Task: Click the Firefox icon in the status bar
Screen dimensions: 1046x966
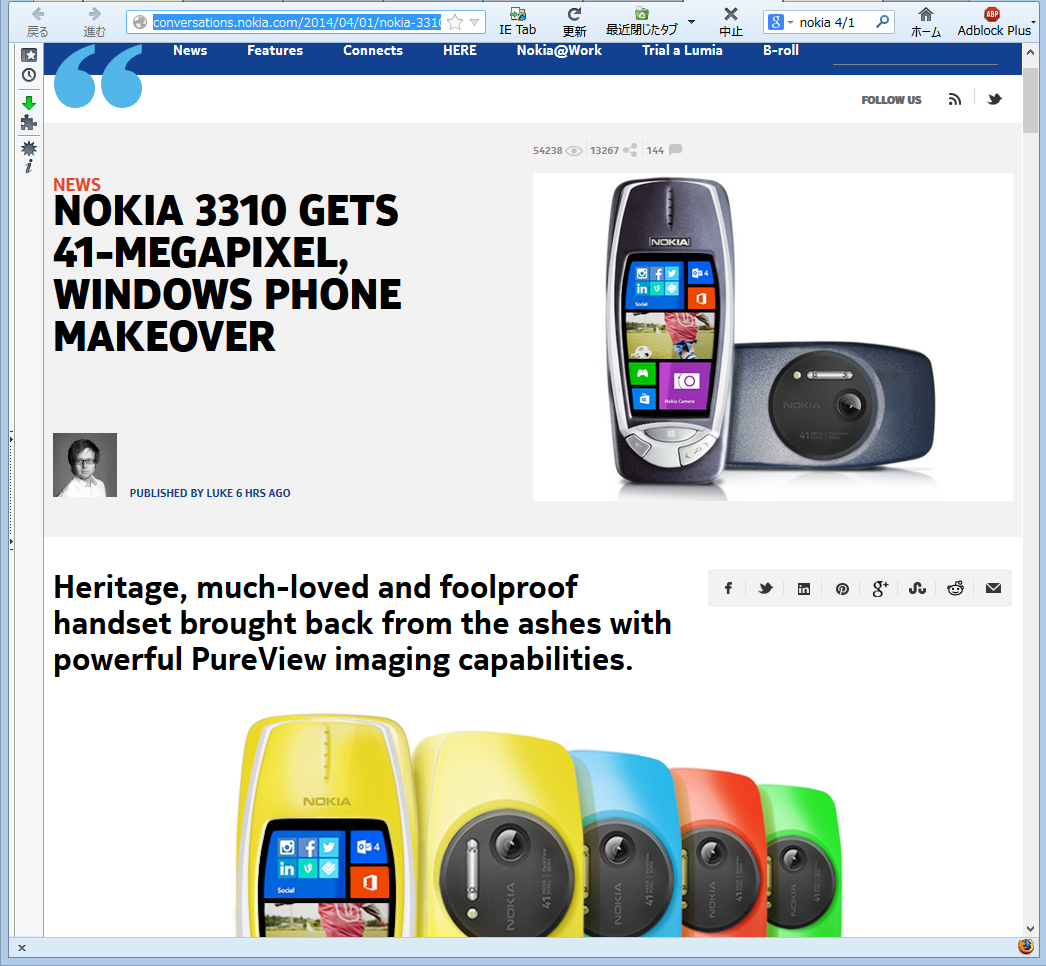Action: click(x=1025, y=947)
